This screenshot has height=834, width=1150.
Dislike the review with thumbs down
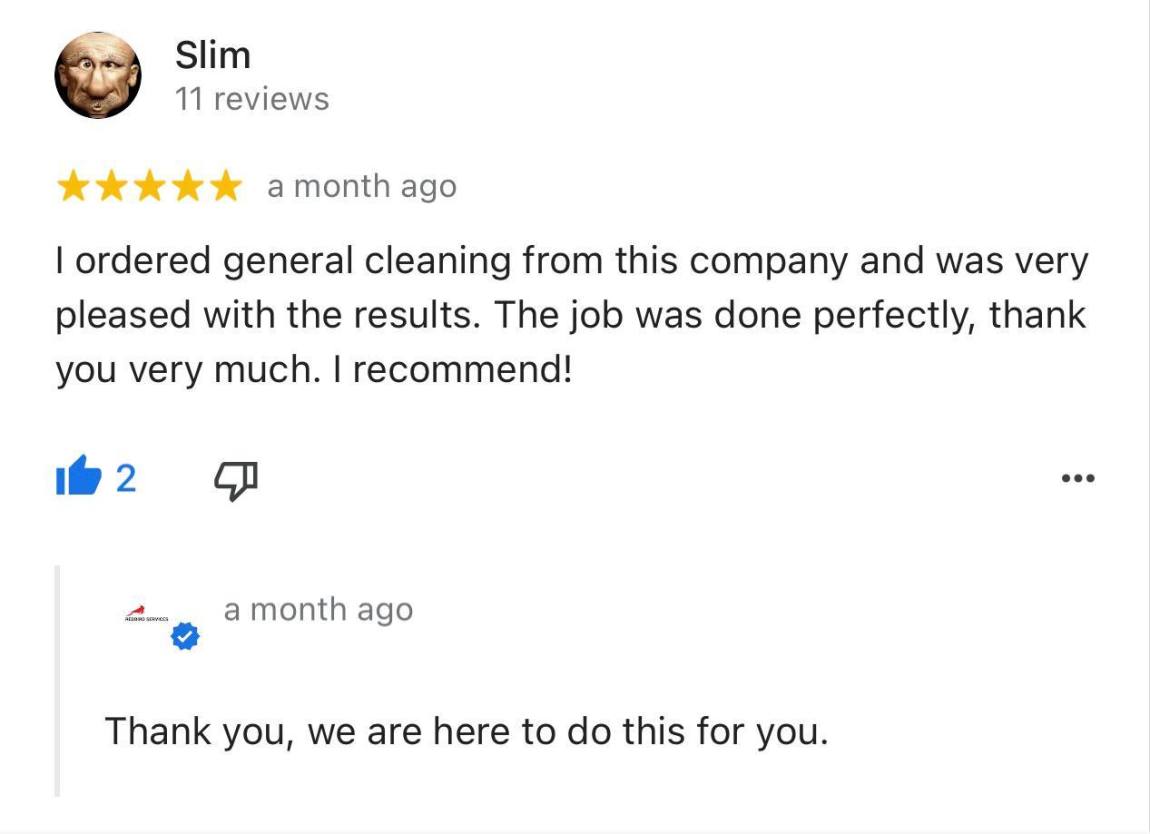pyautogui.click(x=237, y=480)
